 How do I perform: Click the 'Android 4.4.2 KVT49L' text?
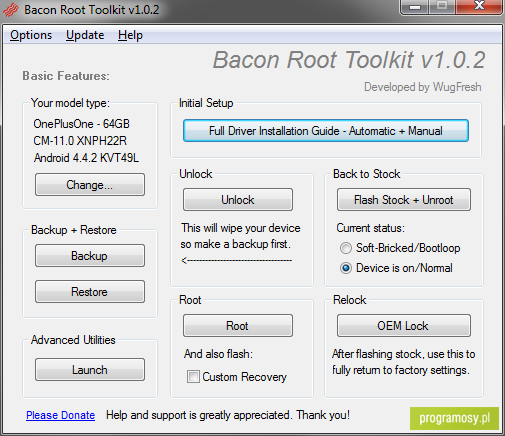86,158
